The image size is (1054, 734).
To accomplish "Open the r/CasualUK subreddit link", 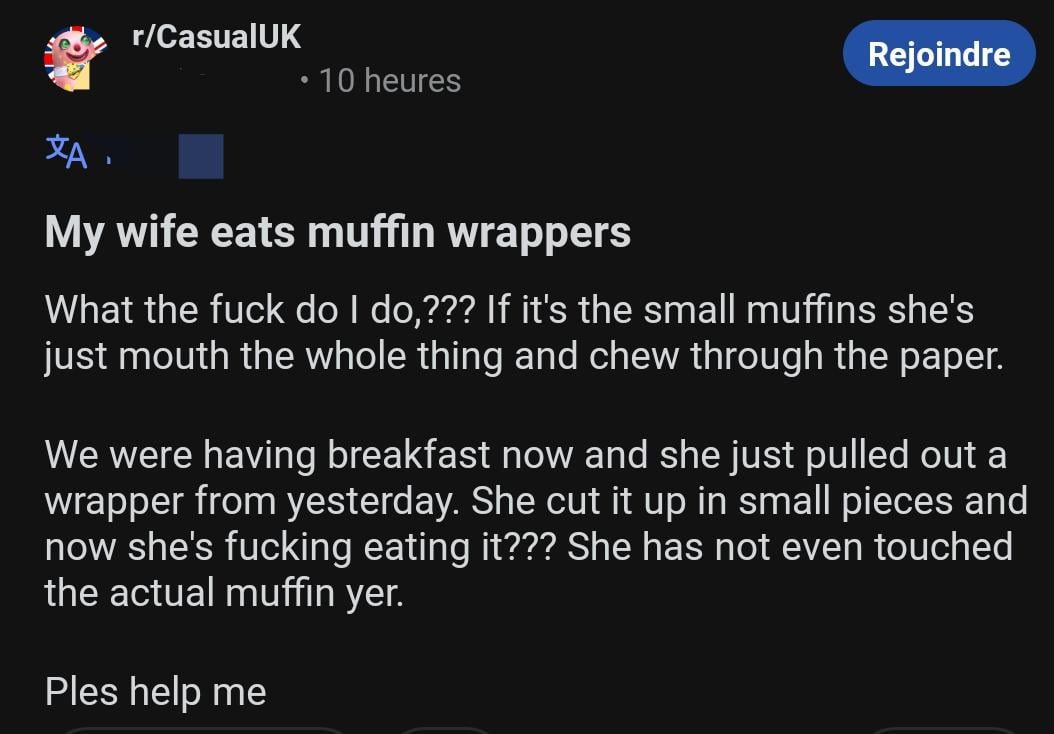I will 216,37.
